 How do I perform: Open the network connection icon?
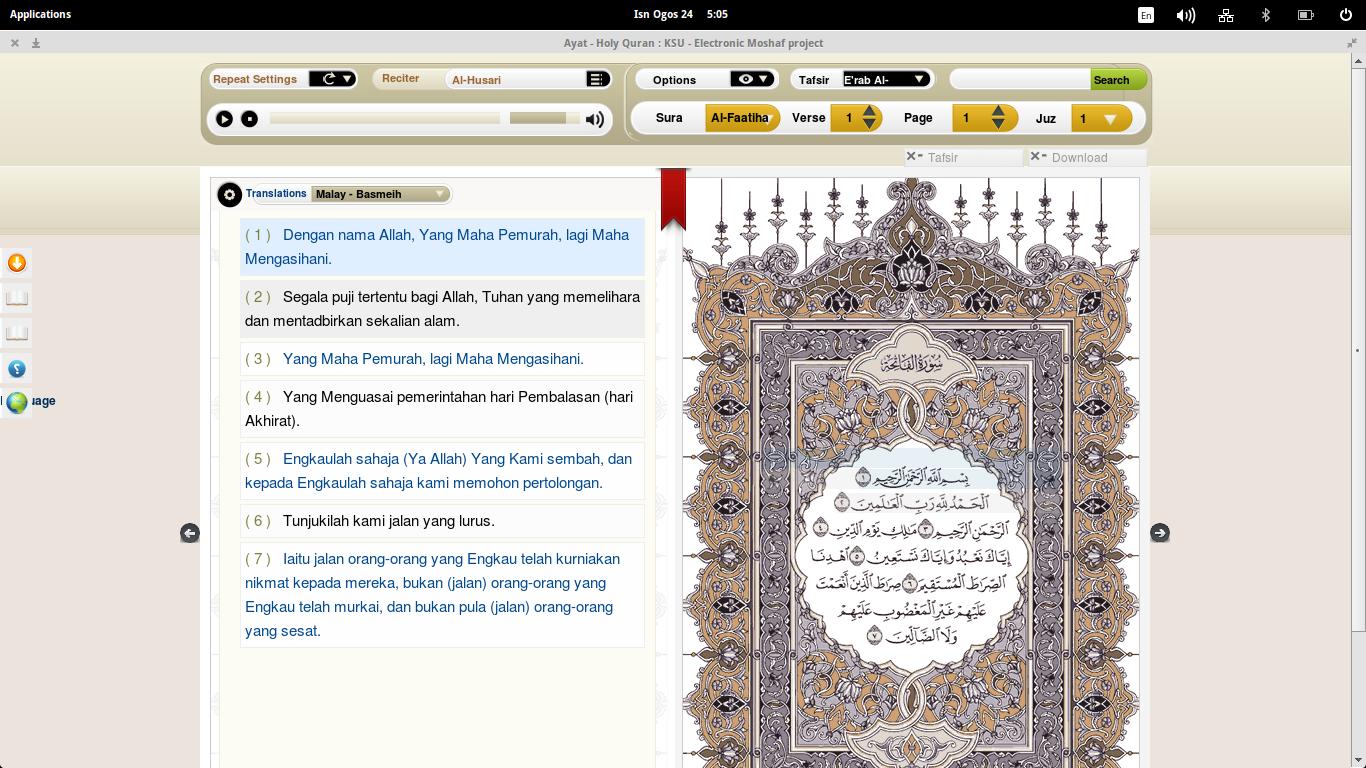(1226, 15)
